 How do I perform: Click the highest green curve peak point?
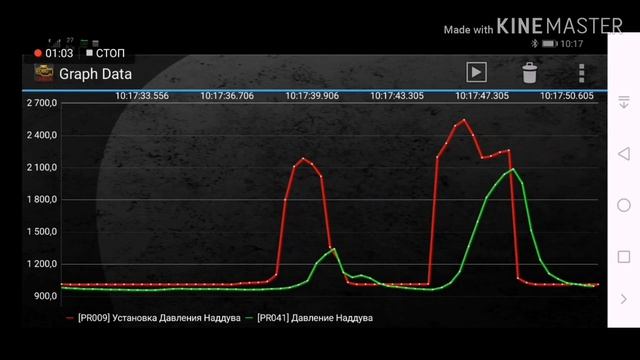(513, 169)
